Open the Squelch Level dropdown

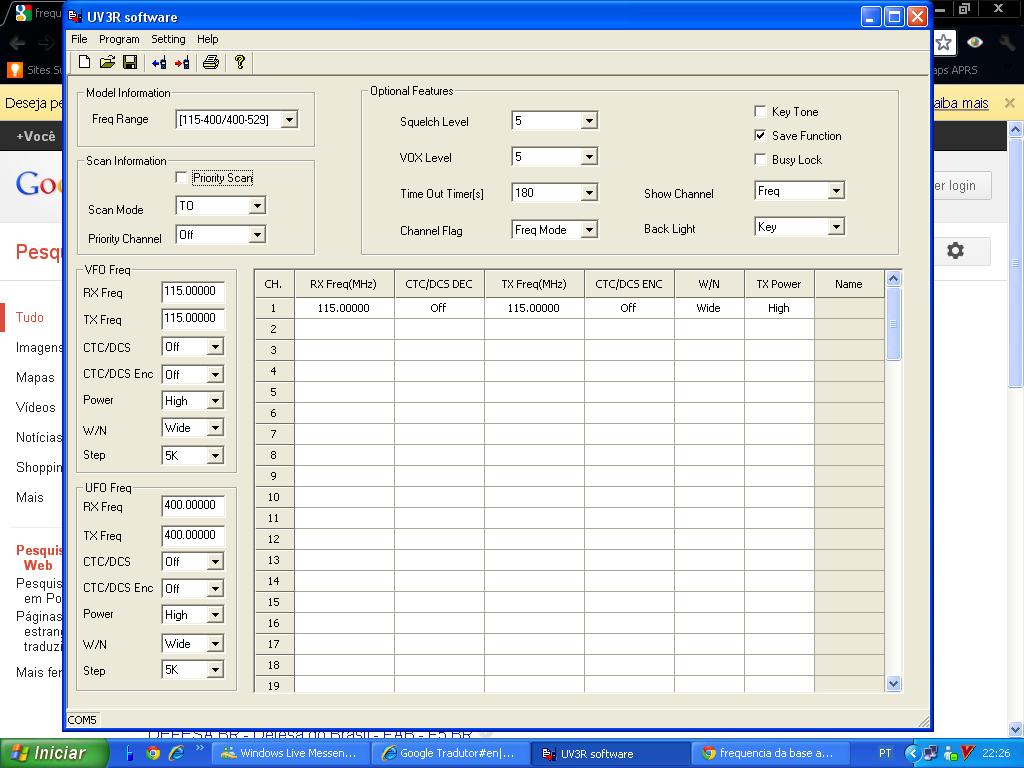pyautogui.click(x=589, y=121)
